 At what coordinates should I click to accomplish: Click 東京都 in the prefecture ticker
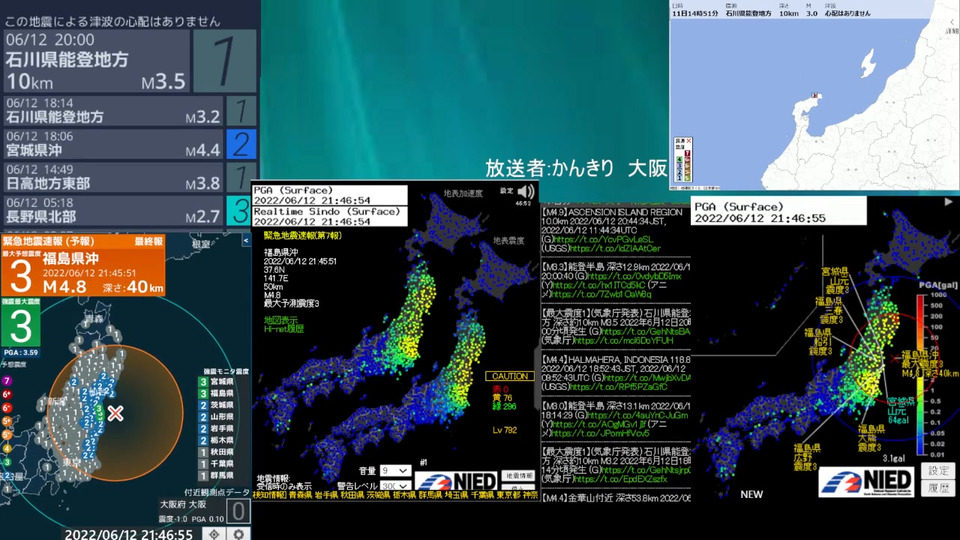(509, 495)
